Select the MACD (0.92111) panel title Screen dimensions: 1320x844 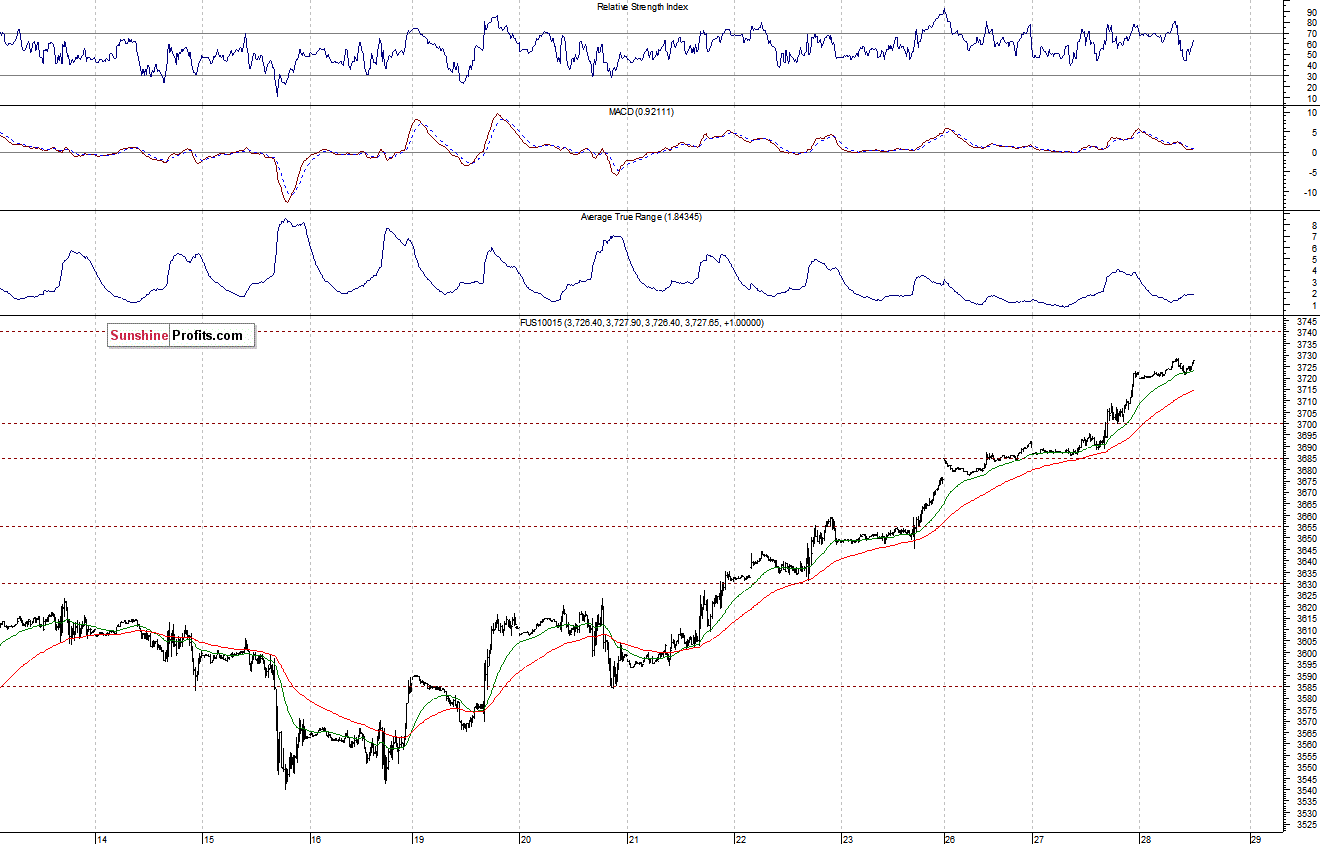[641, 111]
